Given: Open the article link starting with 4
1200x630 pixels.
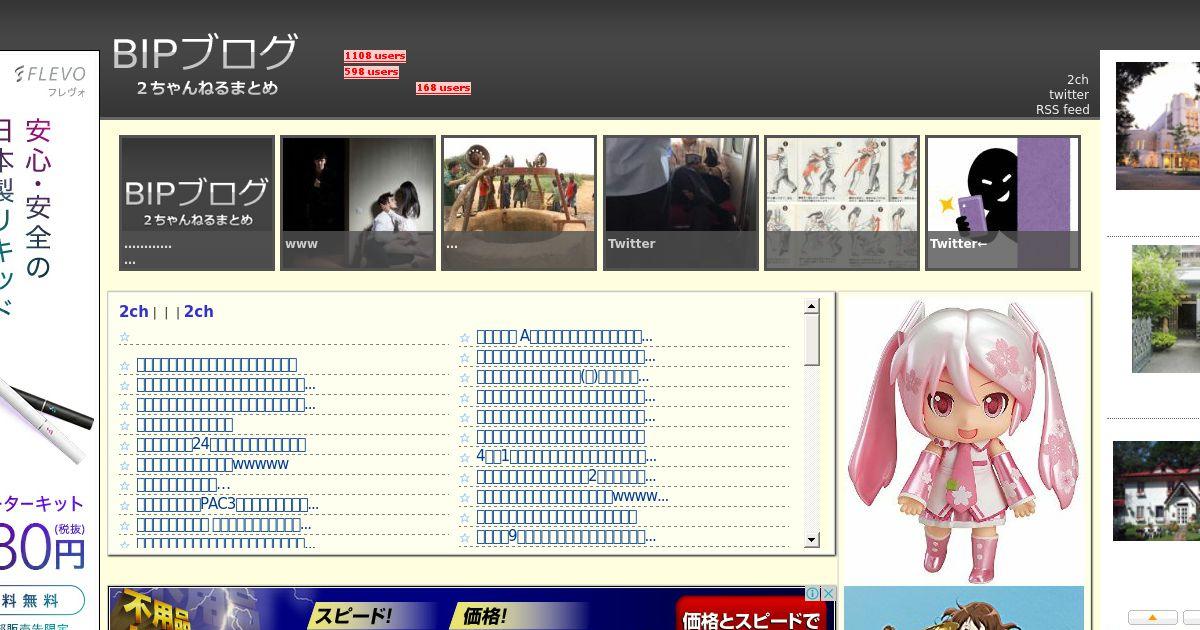Looking at the screenshot, I should tap(566, 457).
